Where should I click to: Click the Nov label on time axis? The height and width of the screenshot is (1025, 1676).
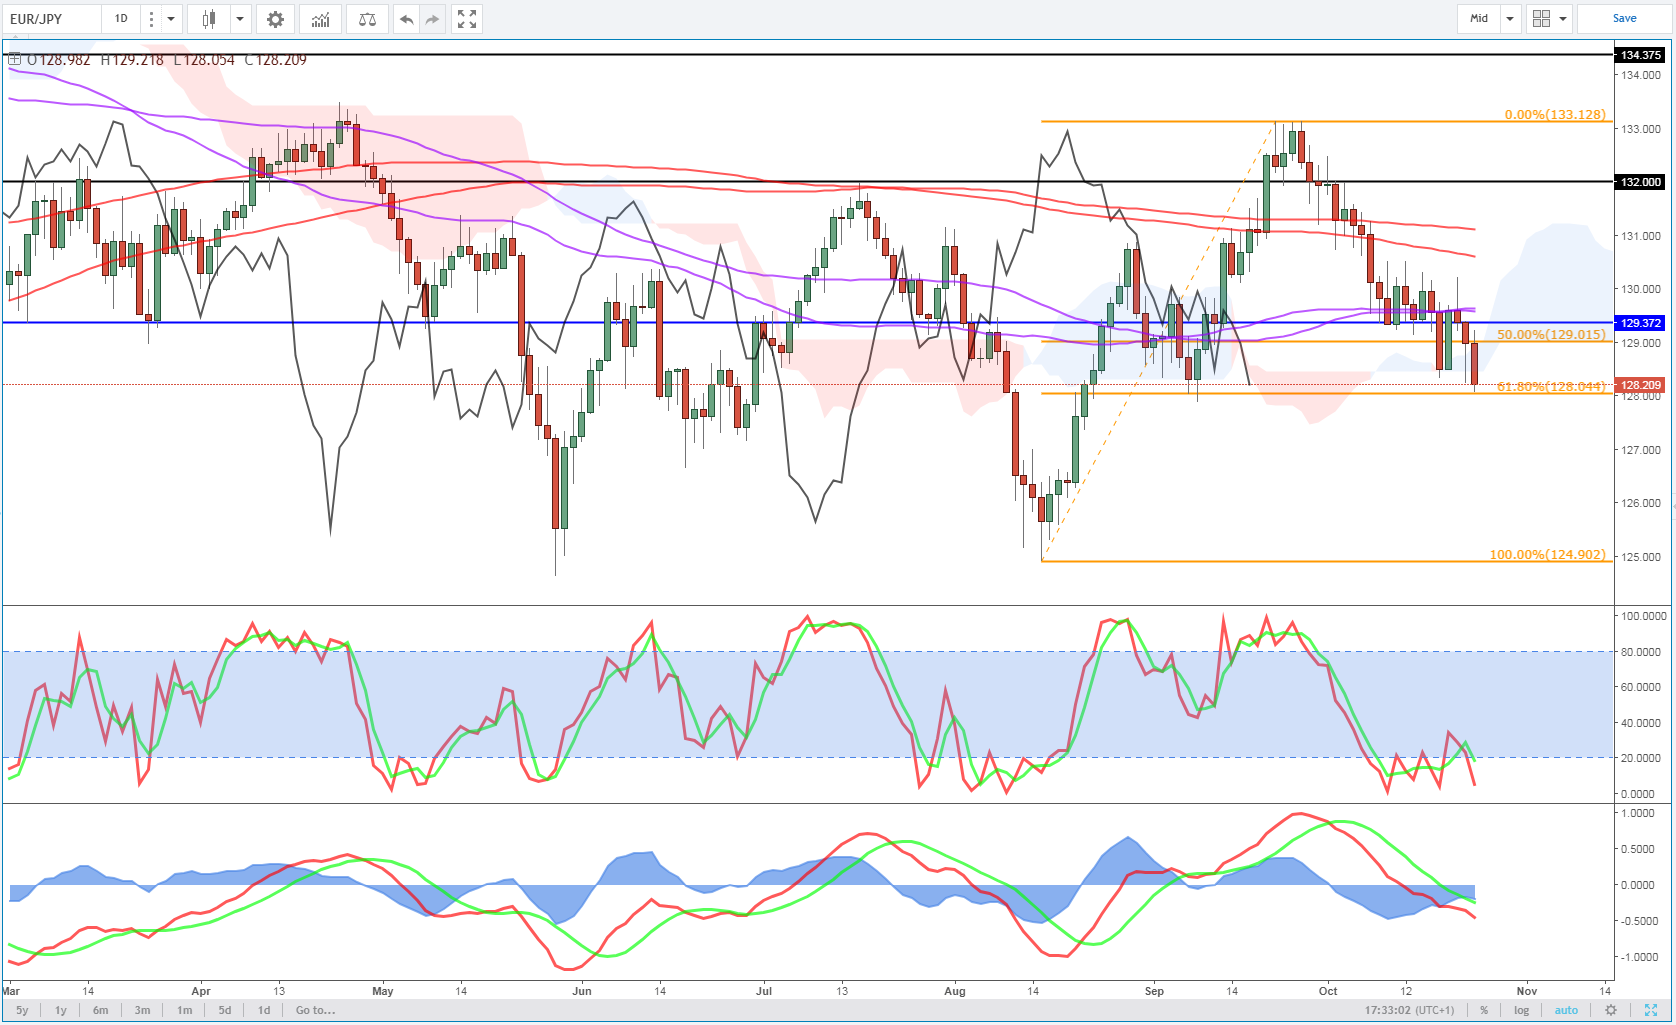click(1526, 991)
